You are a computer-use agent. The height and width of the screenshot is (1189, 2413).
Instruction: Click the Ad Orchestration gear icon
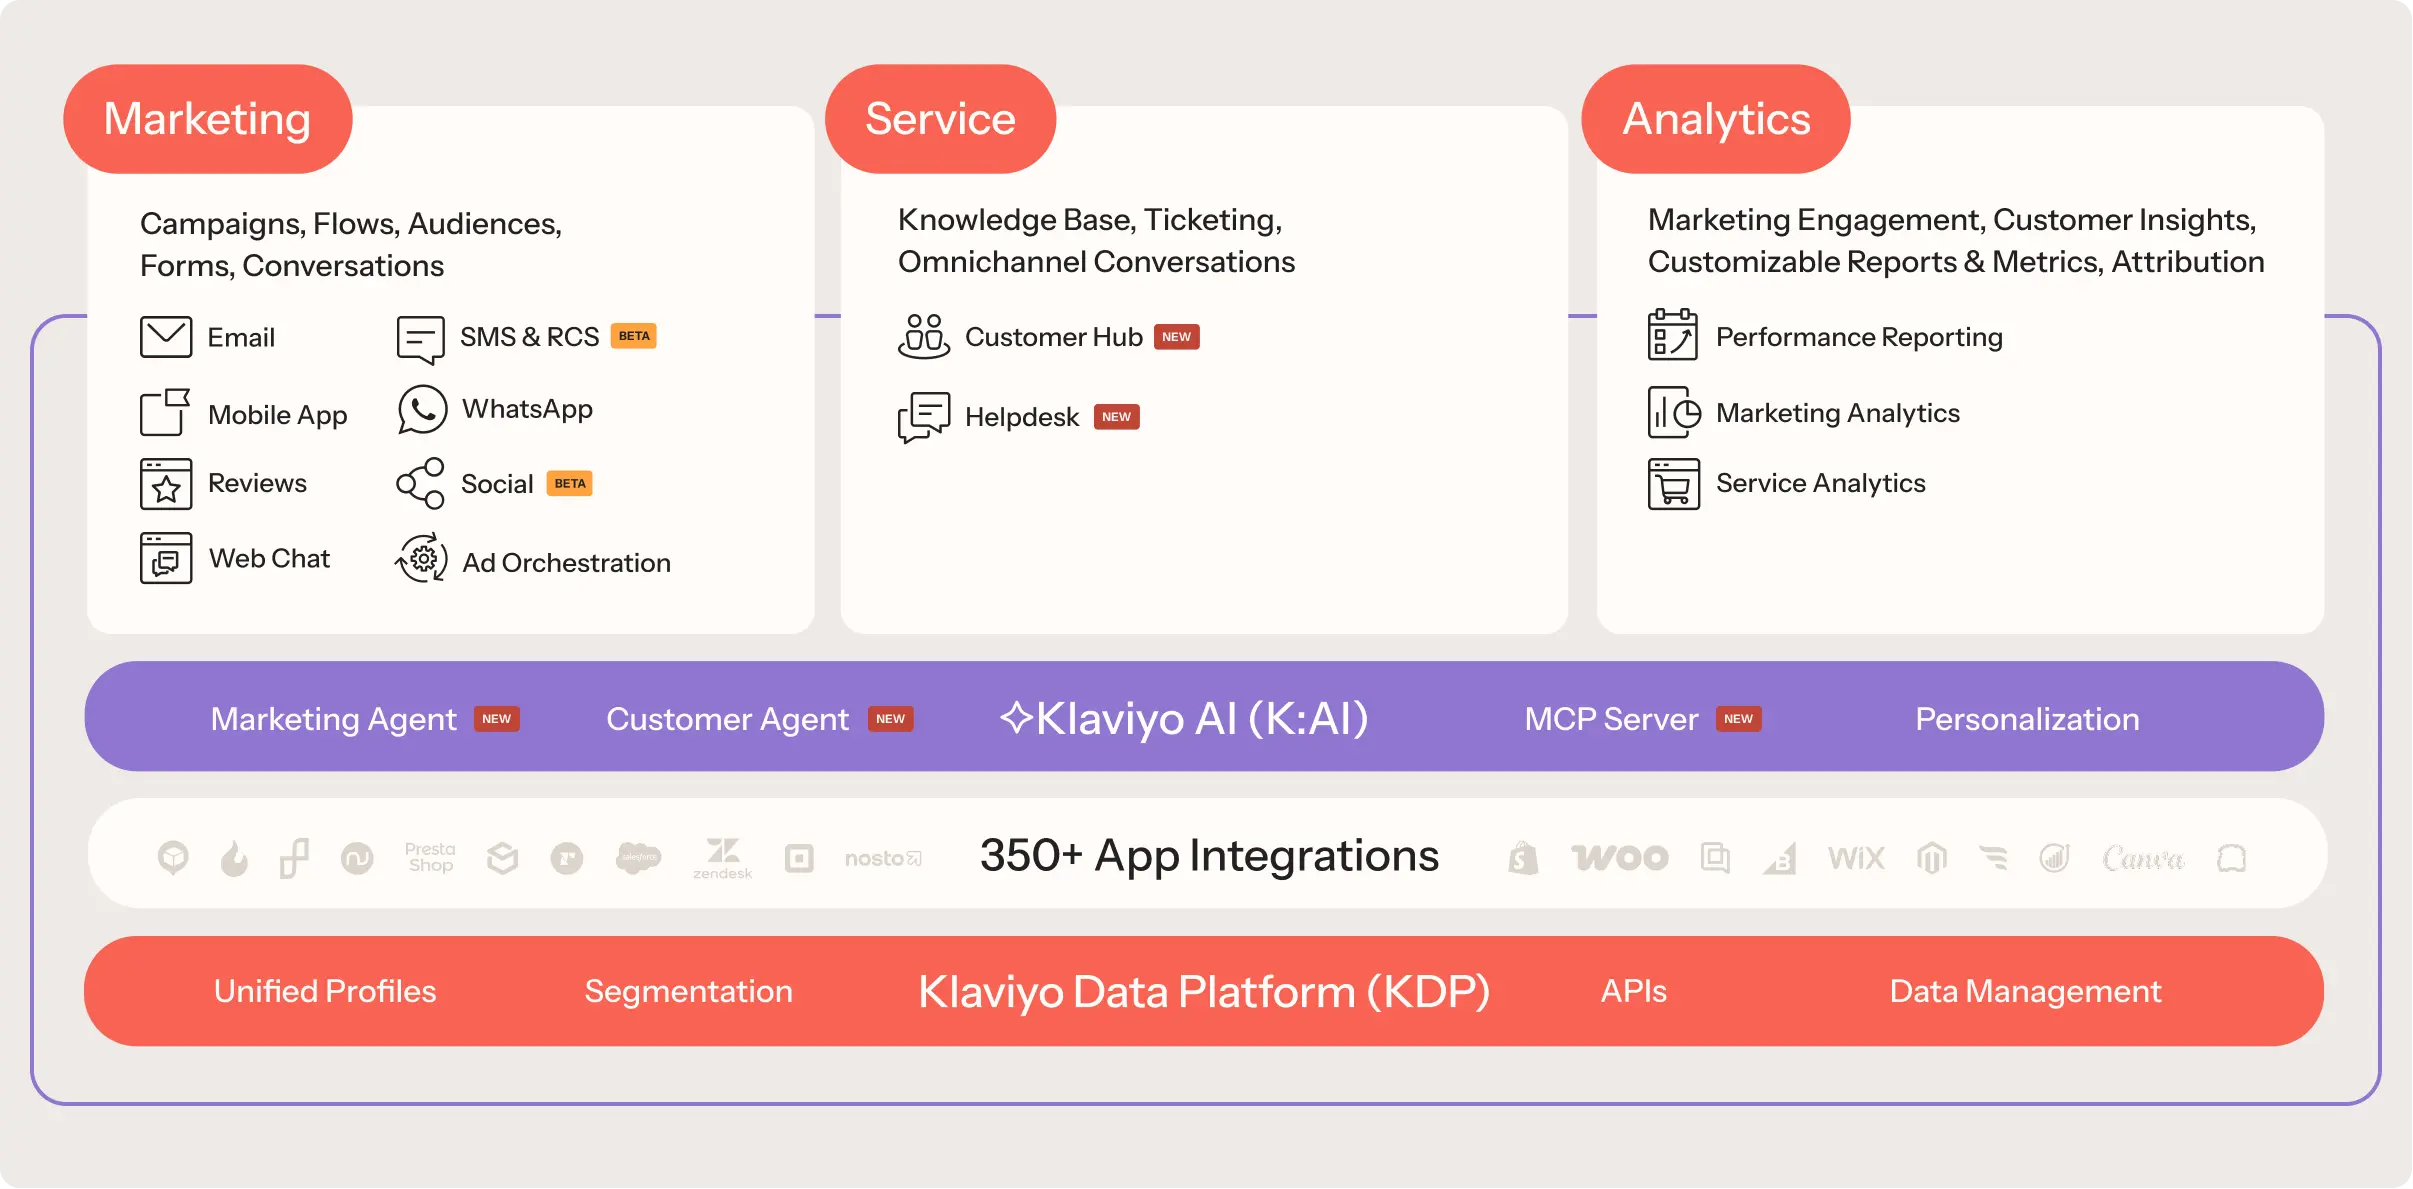click(x=422, y=559)
